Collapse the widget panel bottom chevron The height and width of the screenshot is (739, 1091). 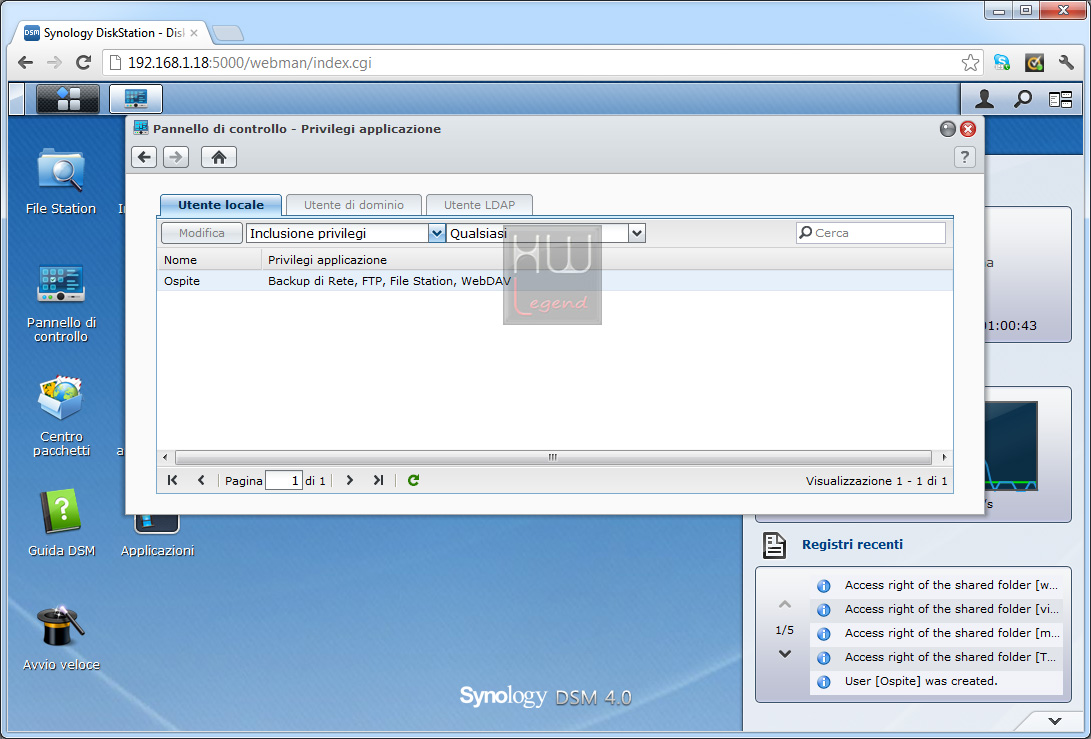tap(1055, 721)
